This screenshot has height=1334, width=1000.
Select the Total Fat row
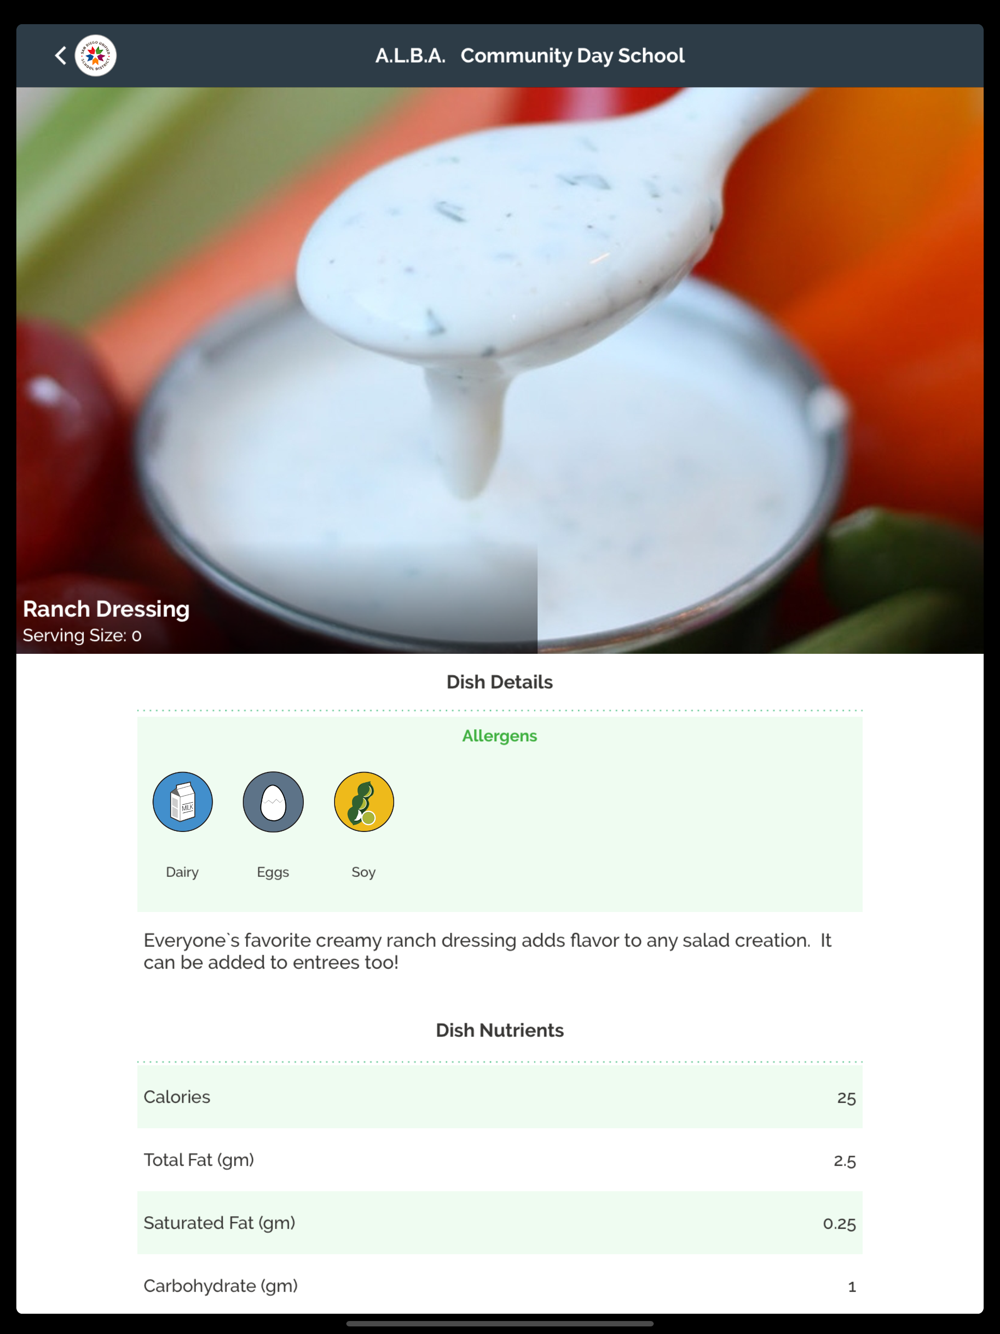click(500, 1160)
